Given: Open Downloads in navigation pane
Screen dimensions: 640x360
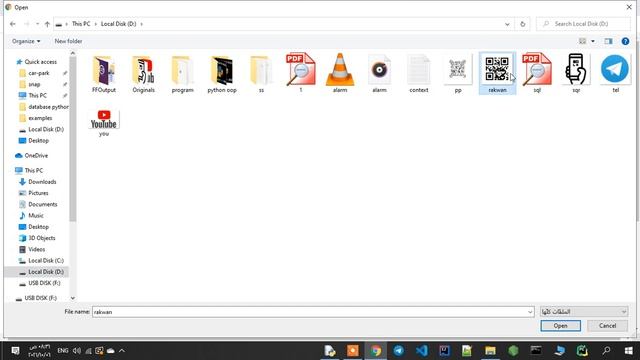Looking at the screenshot, I should pos(42,182).
